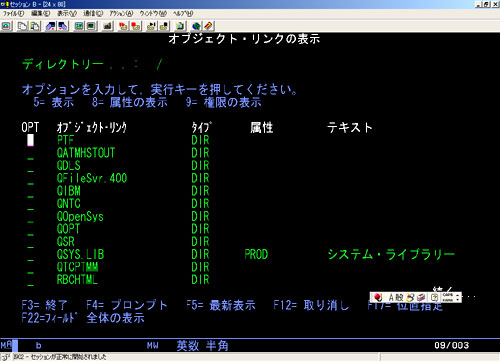Click the 8= 属性の表示 option text

coord(130,102)
